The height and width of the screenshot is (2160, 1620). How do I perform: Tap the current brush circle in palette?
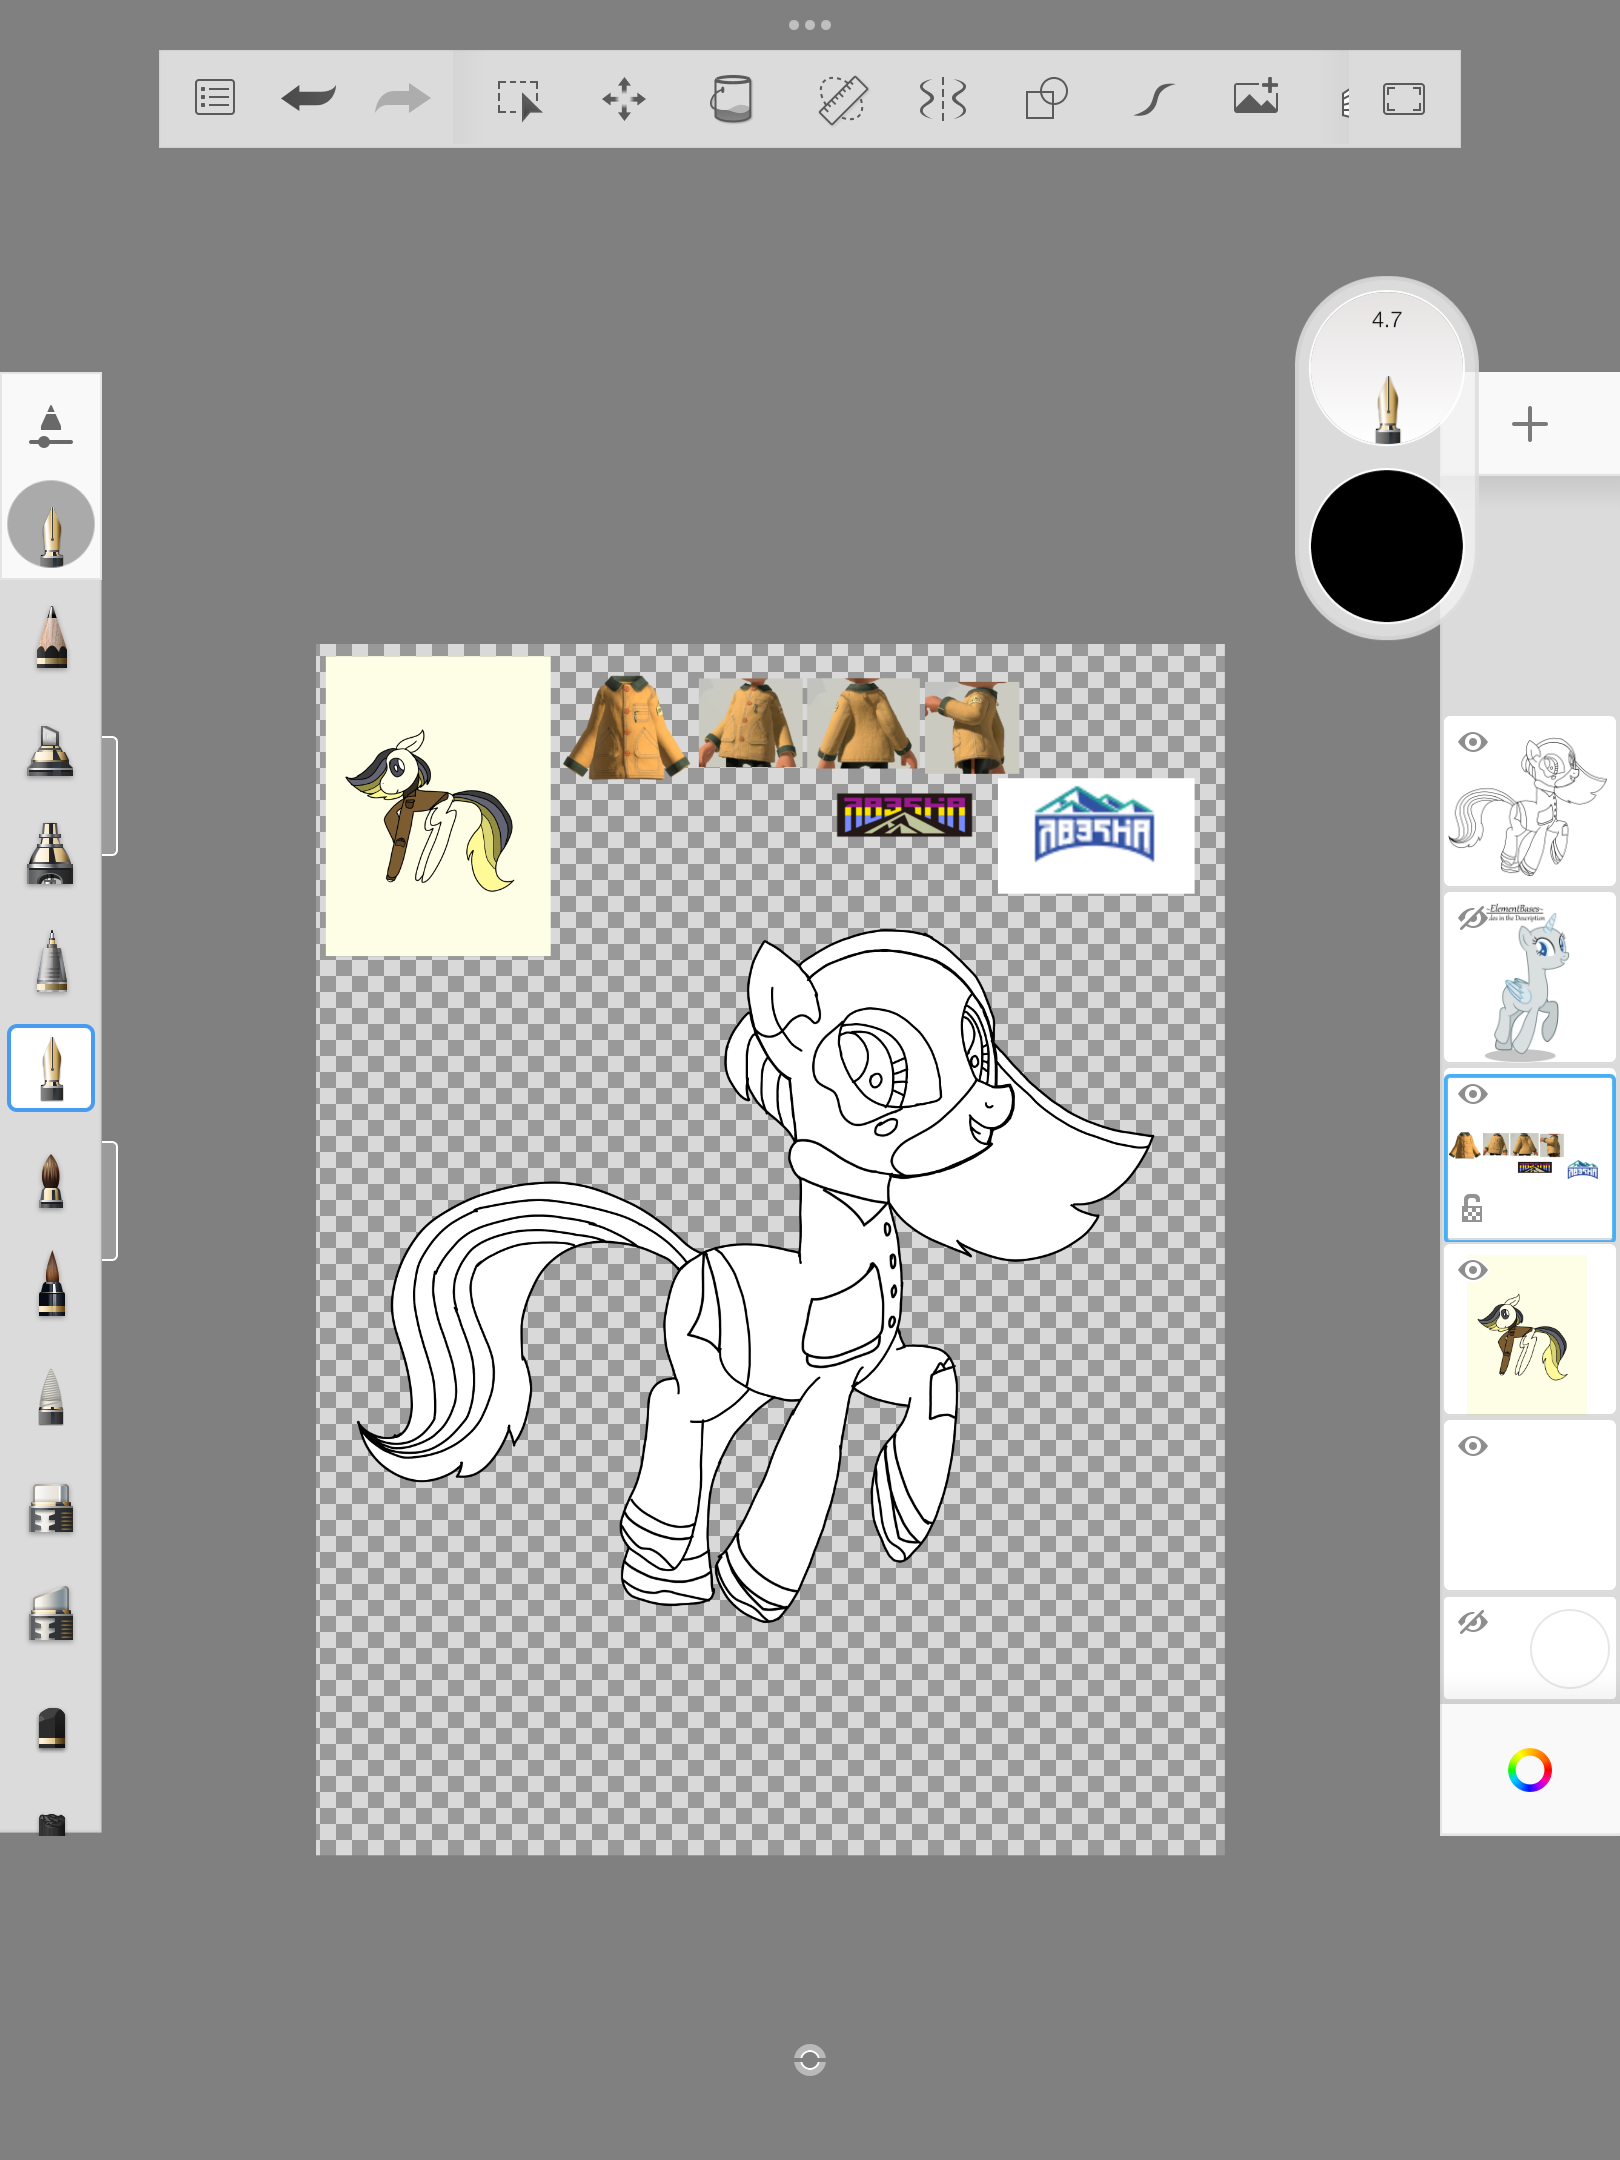tap(51, 524)
